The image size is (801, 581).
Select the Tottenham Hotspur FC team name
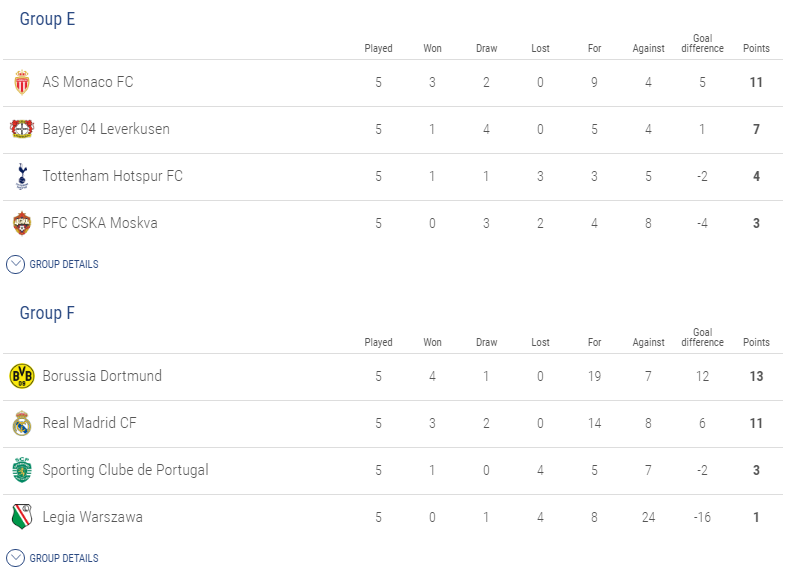112,176
